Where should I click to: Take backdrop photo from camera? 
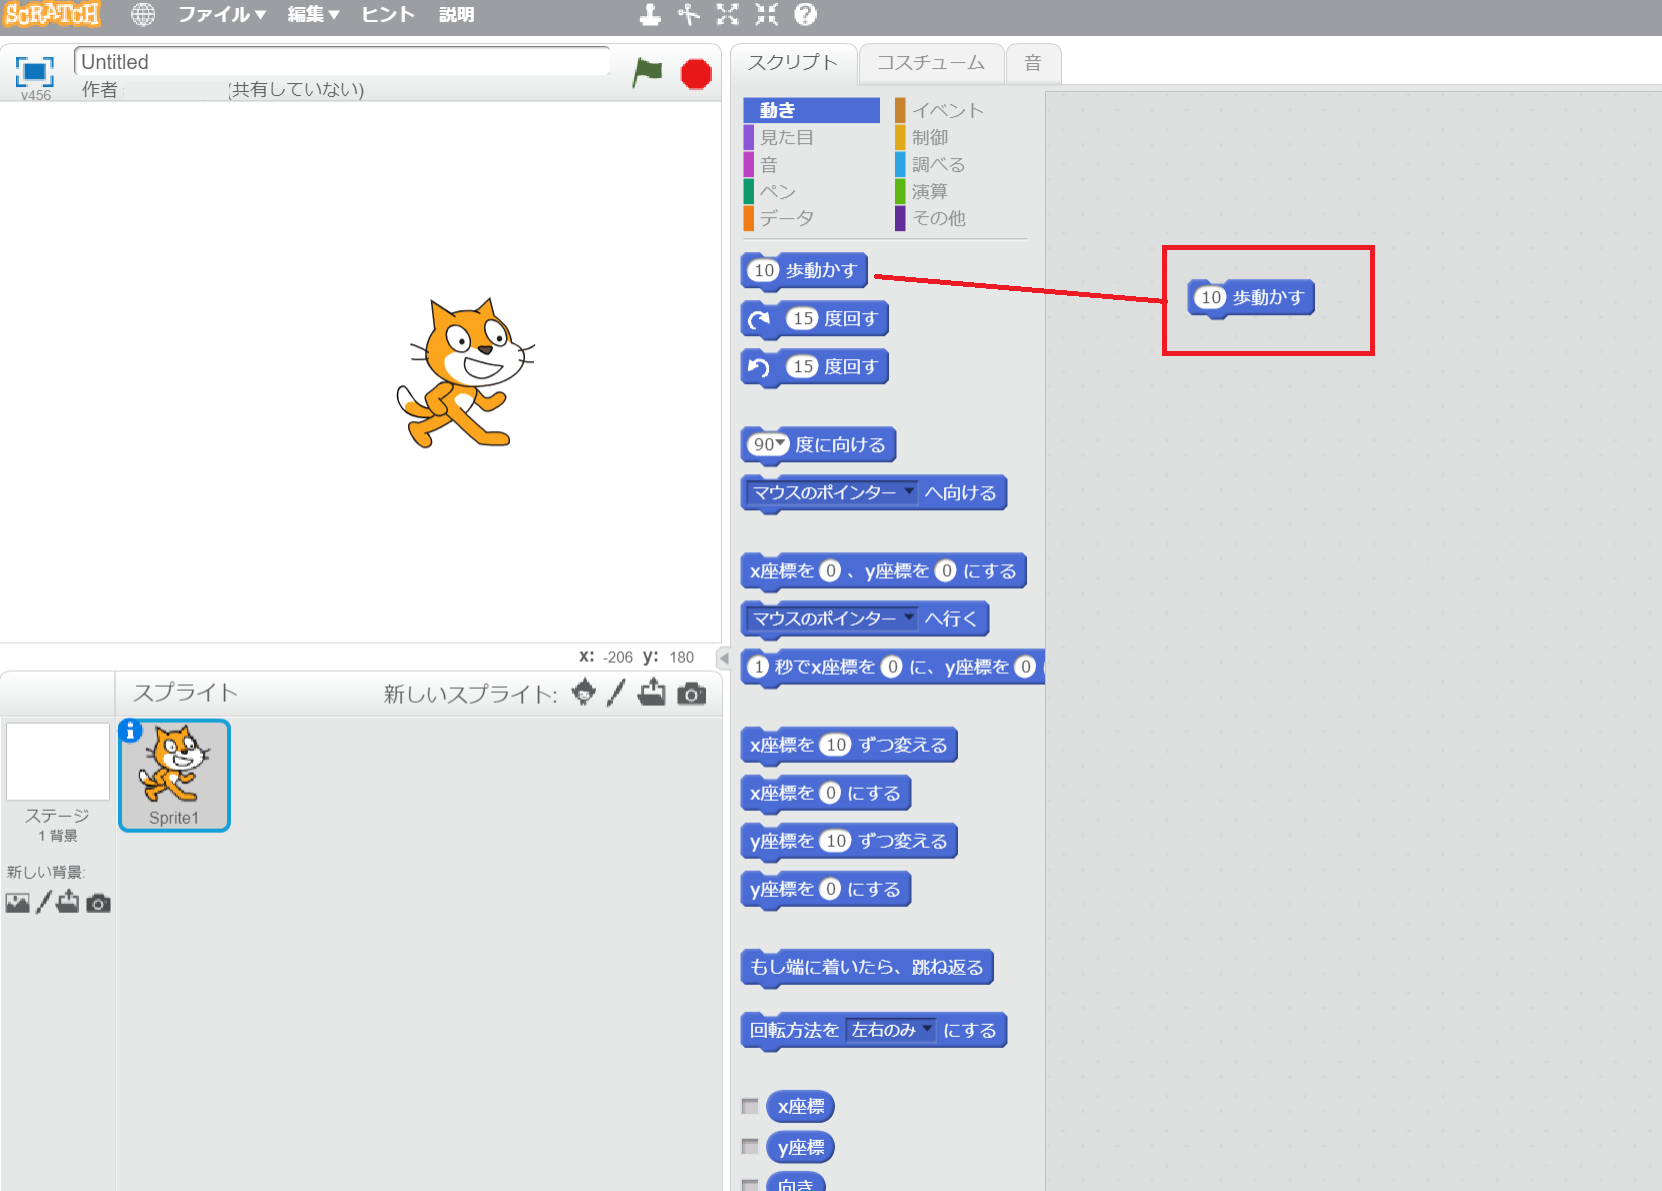point(98,903)
